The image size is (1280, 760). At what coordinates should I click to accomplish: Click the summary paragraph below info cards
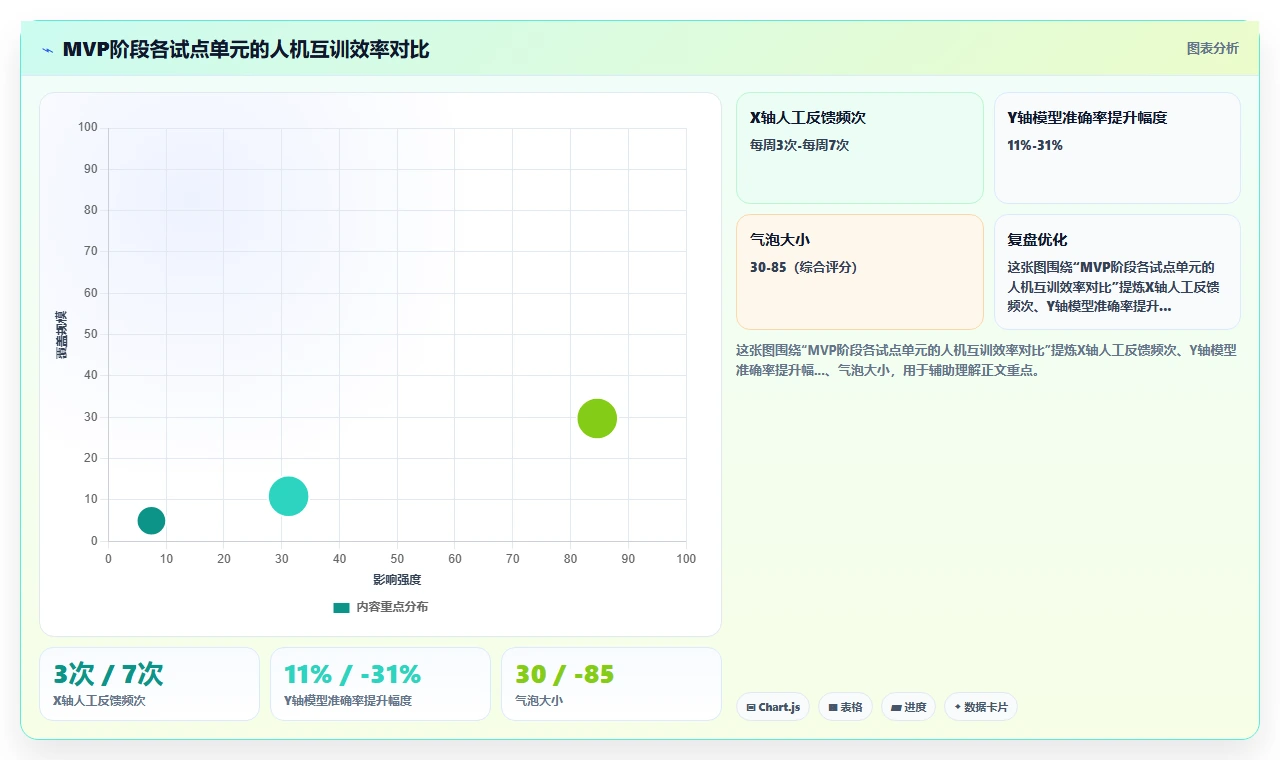coord(986,360)
